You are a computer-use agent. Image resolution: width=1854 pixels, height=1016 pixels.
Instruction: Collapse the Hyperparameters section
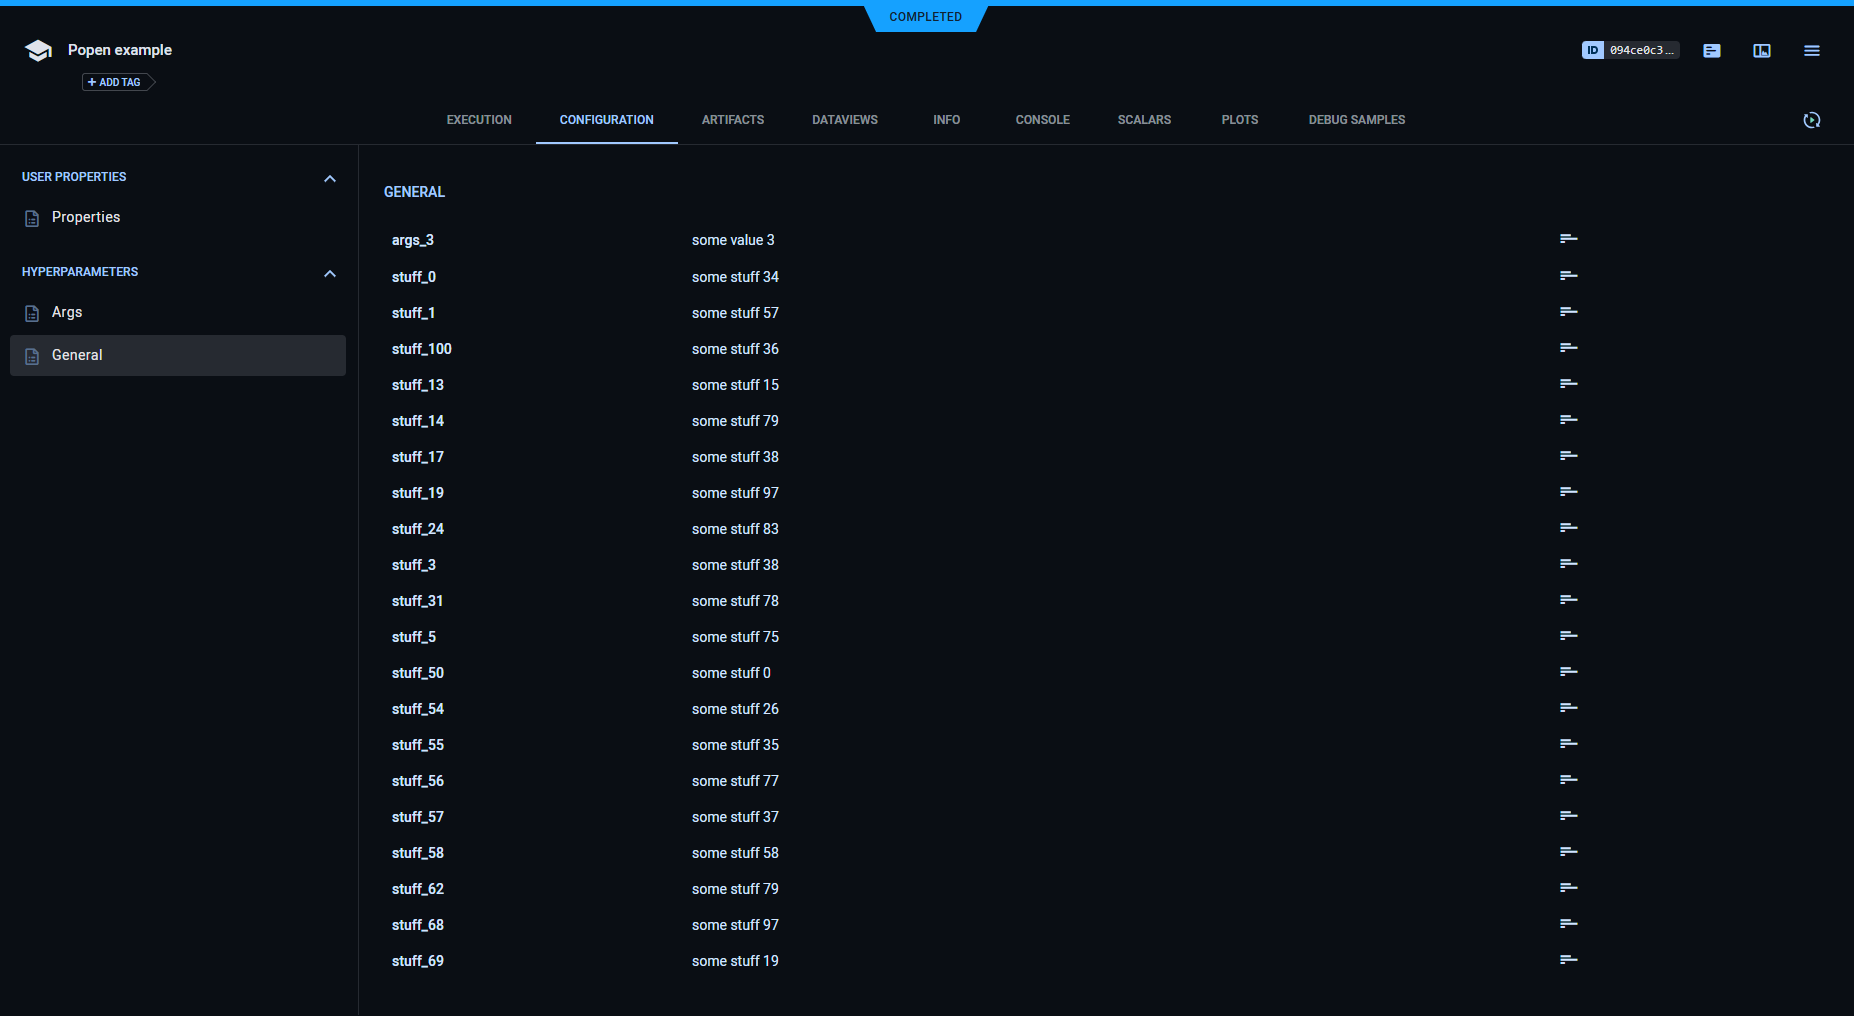(330, 273)
